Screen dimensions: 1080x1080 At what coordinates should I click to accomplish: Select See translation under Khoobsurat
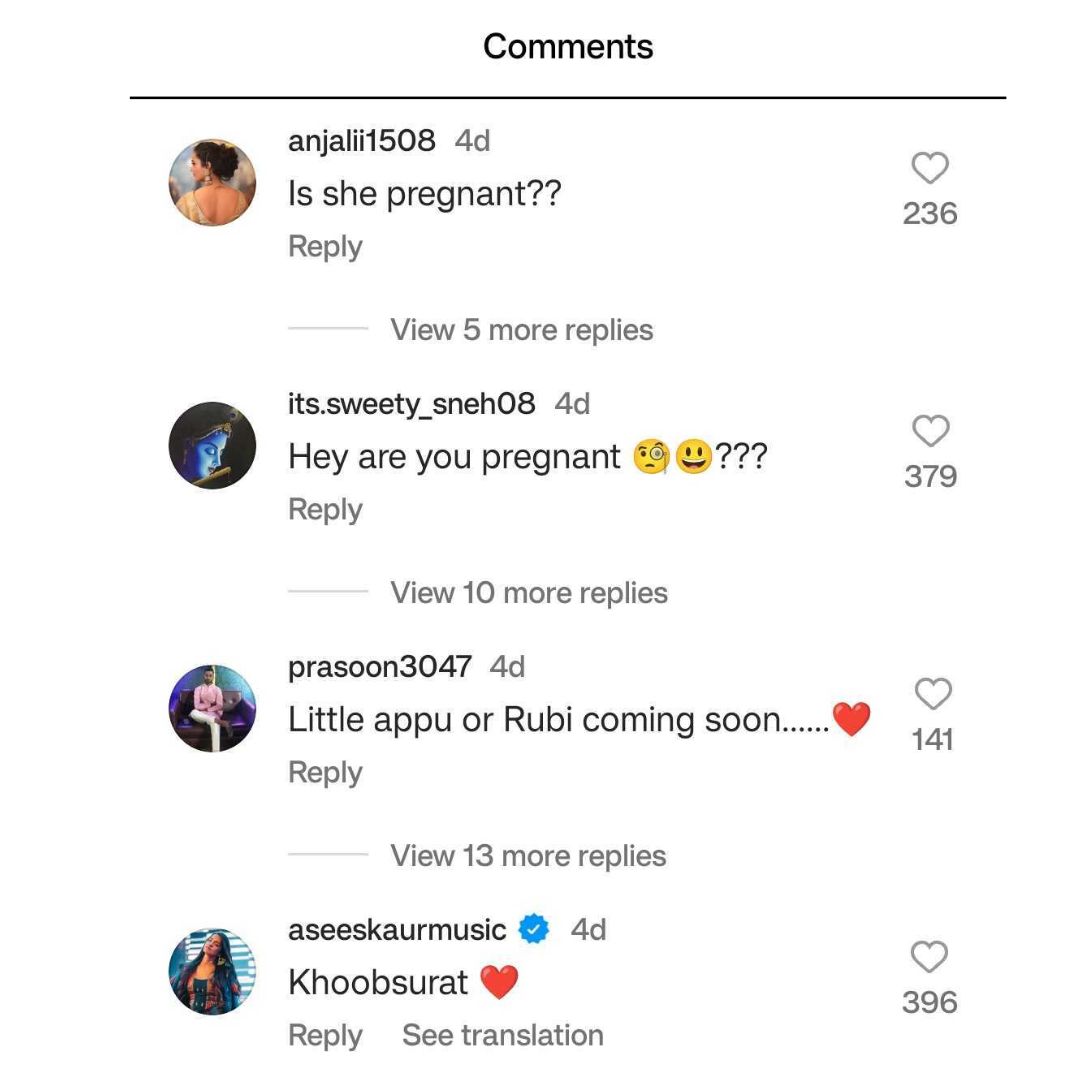coord(503,1035)
